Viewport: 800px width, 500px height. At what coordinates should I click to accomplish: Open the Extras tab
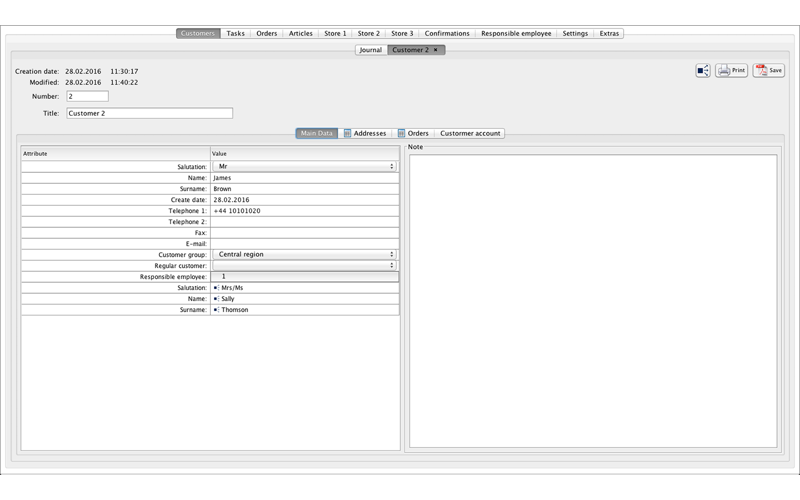point(609,33)
